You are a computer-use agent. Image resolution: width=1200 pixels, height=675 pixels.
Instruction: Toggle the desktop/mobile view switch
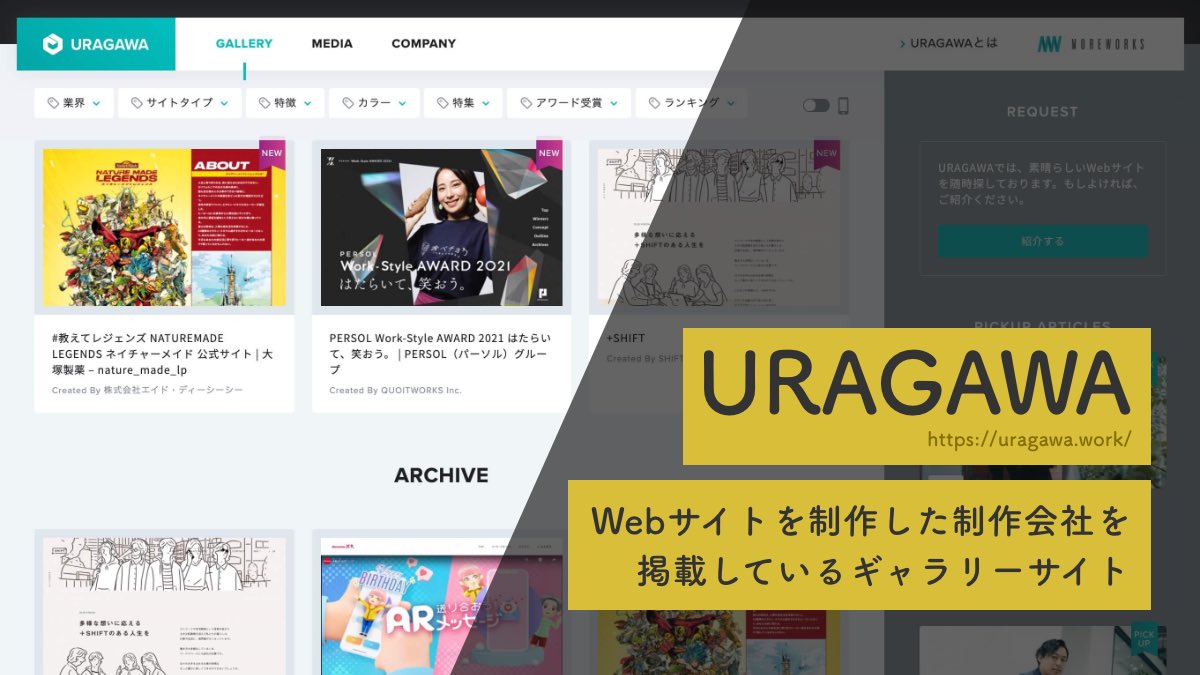(816, 105)
